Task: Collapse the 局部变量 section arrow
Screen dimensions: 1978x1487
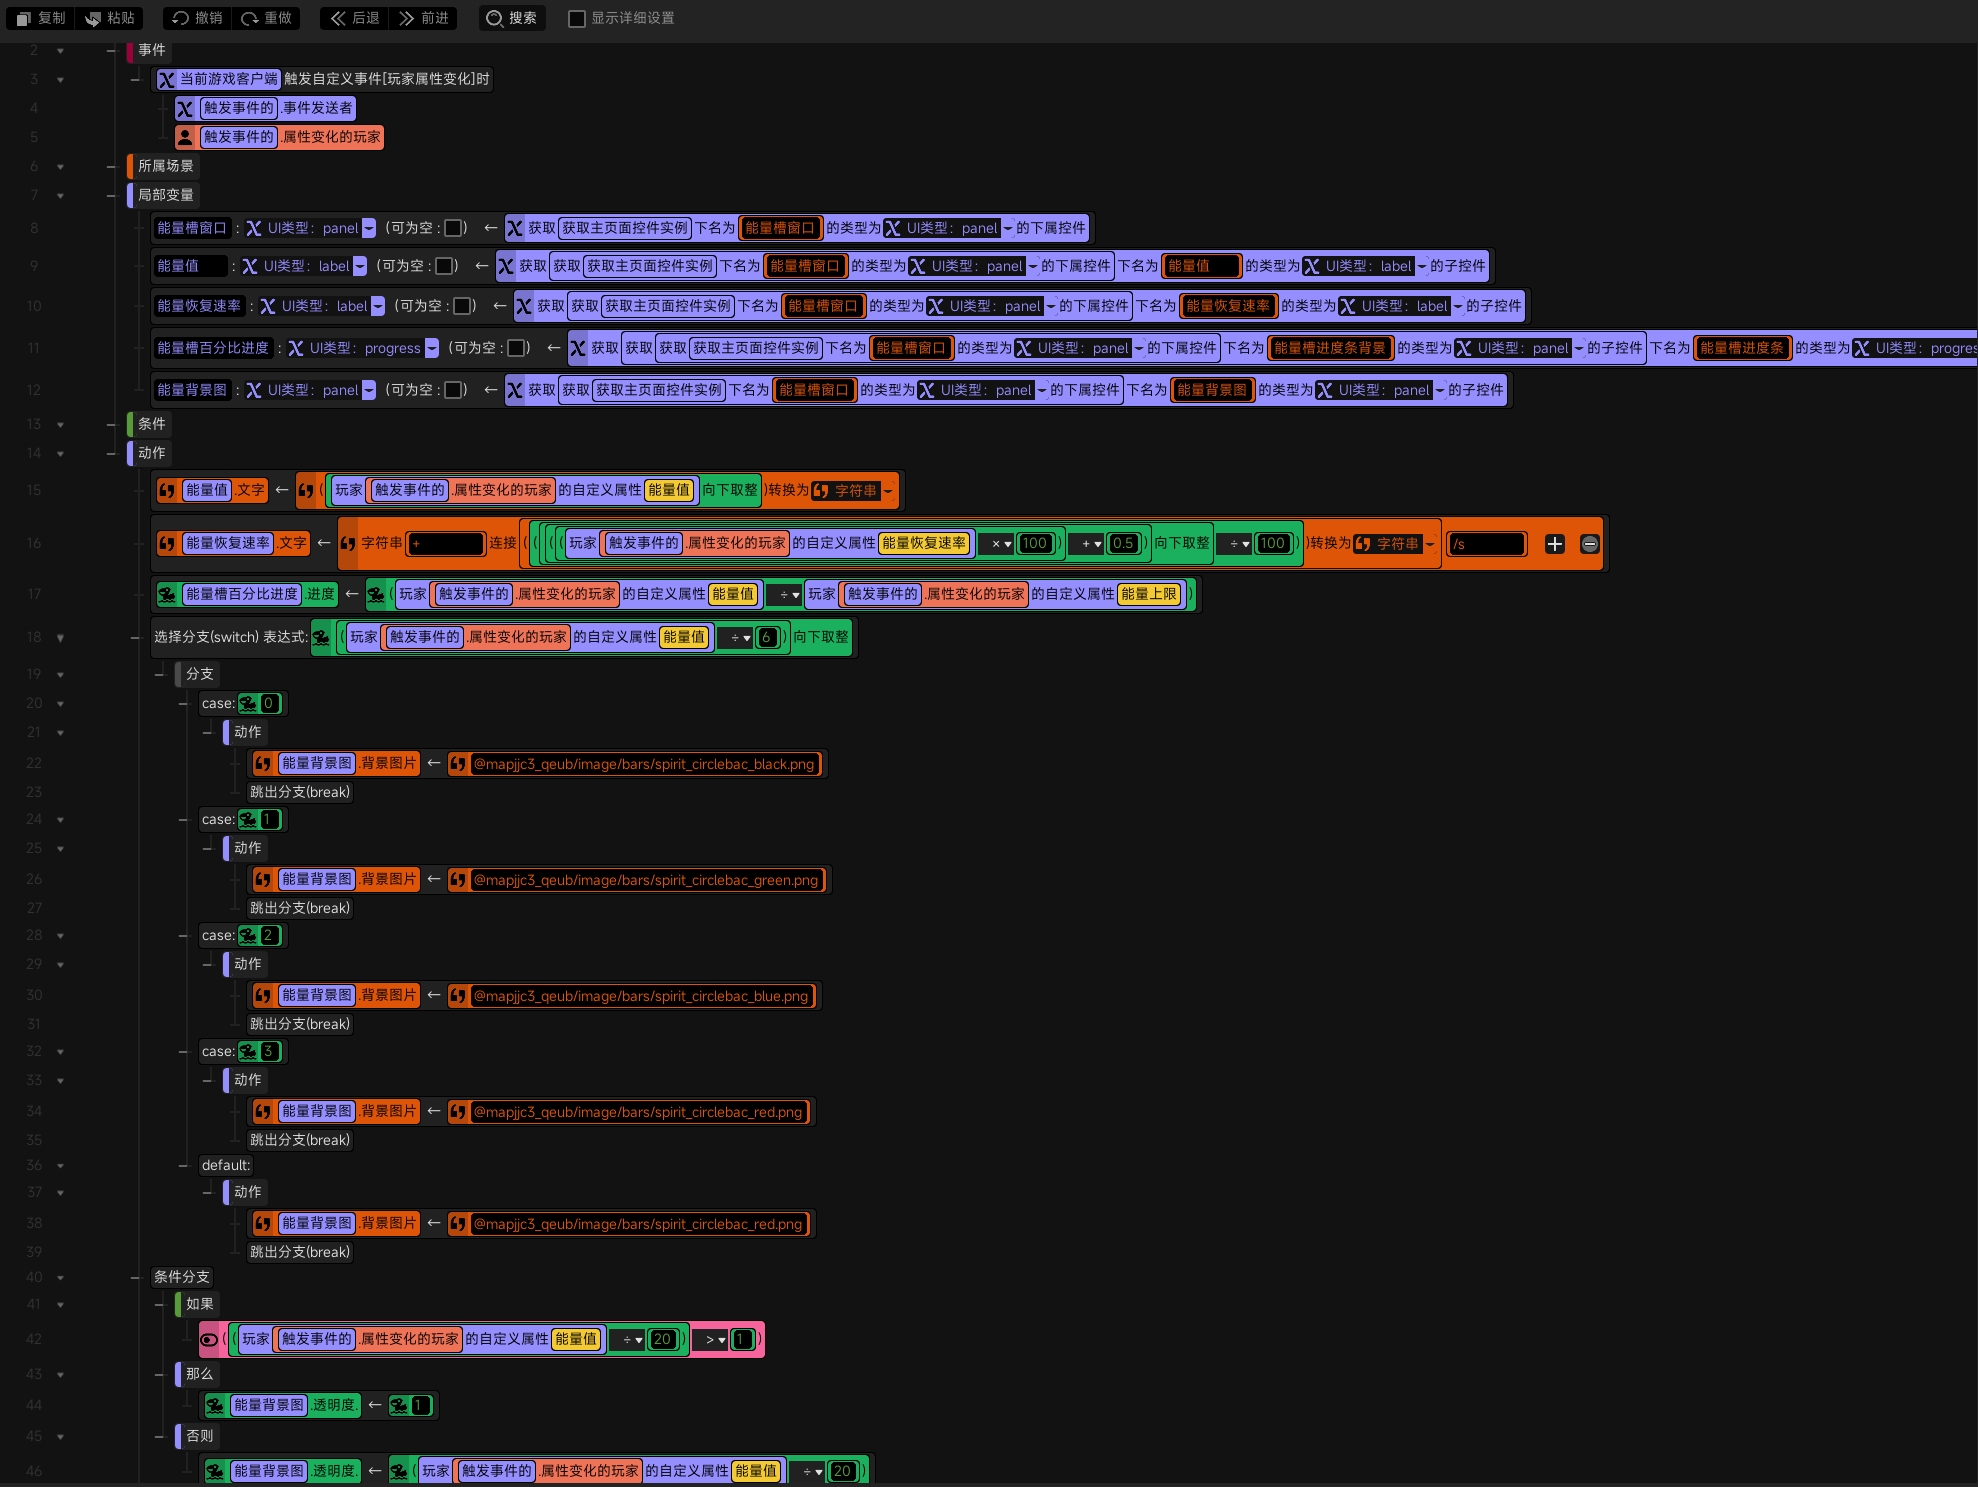Action: [x=60, y=196]
